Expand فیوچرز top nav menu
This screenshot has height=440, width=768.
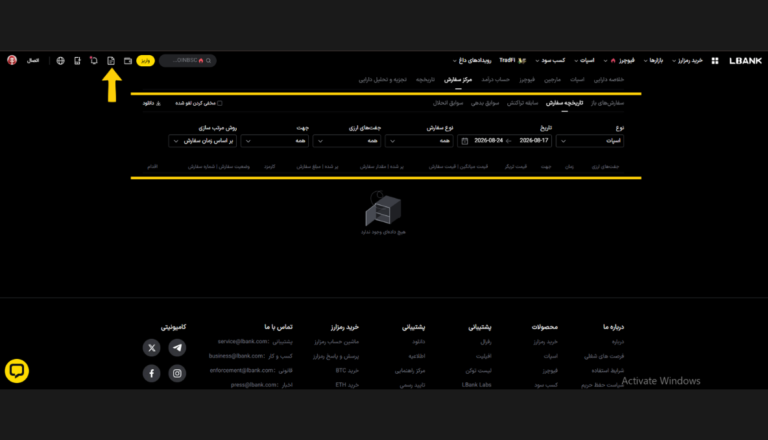[620, 61]
